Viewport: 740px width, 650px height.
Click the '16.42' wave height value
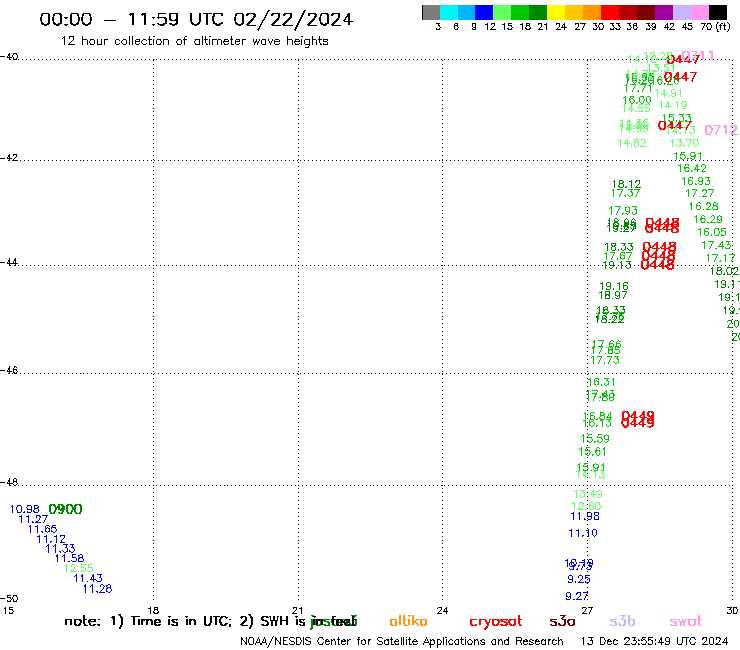(x=692, y=169)
